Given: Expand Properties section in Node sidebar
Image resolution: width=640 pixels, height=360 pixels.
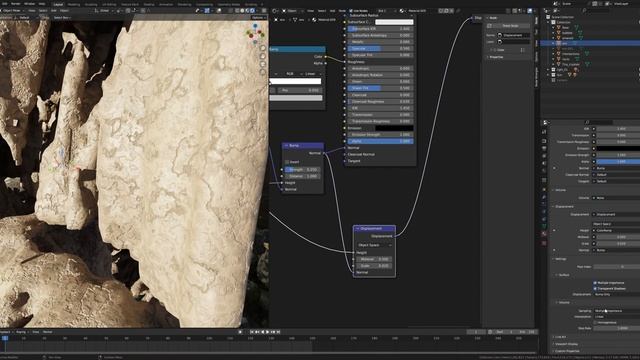Looking at the screenshot, I should point(495,57).
